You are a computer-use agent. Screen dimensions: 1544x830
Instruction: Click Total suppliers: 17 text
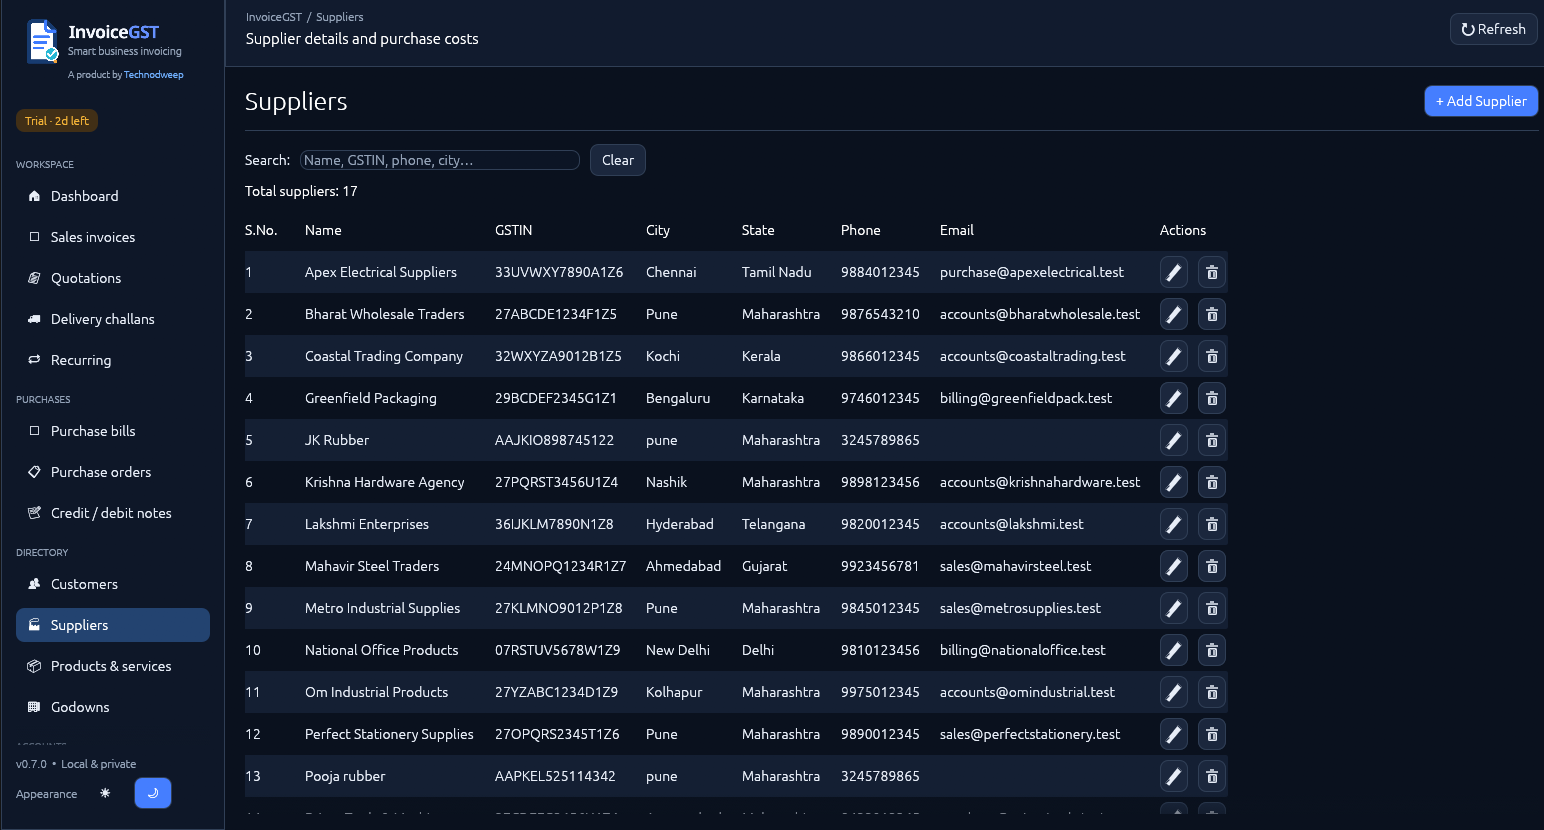pos(301,191)
